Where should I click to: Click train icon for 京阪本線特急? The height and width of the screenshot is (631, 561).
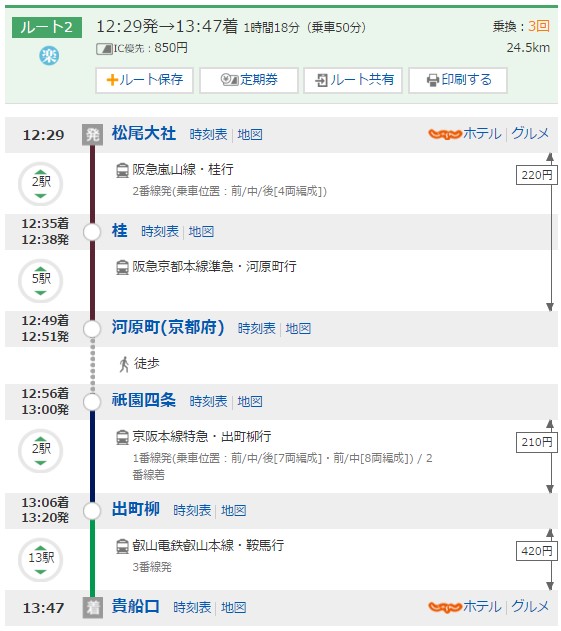[122, 437]
